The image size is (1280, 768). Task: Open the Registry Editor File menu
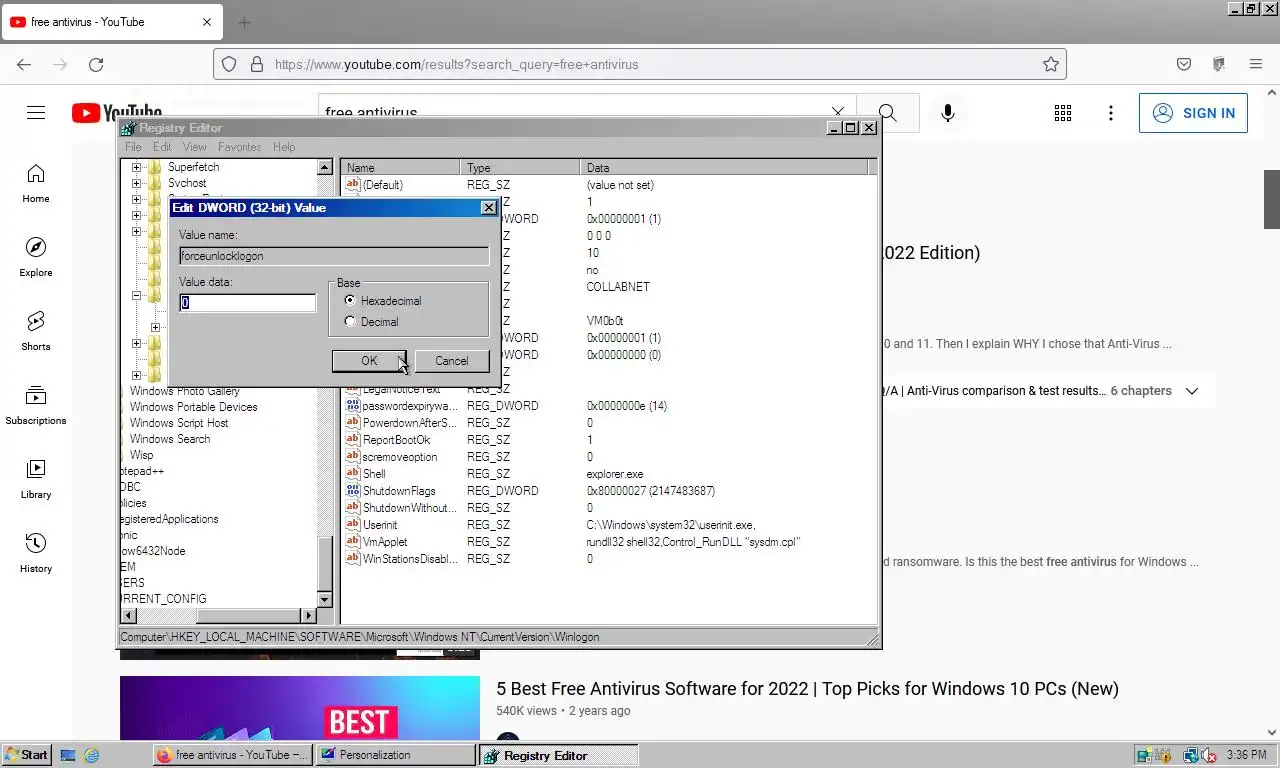(133, 147)
